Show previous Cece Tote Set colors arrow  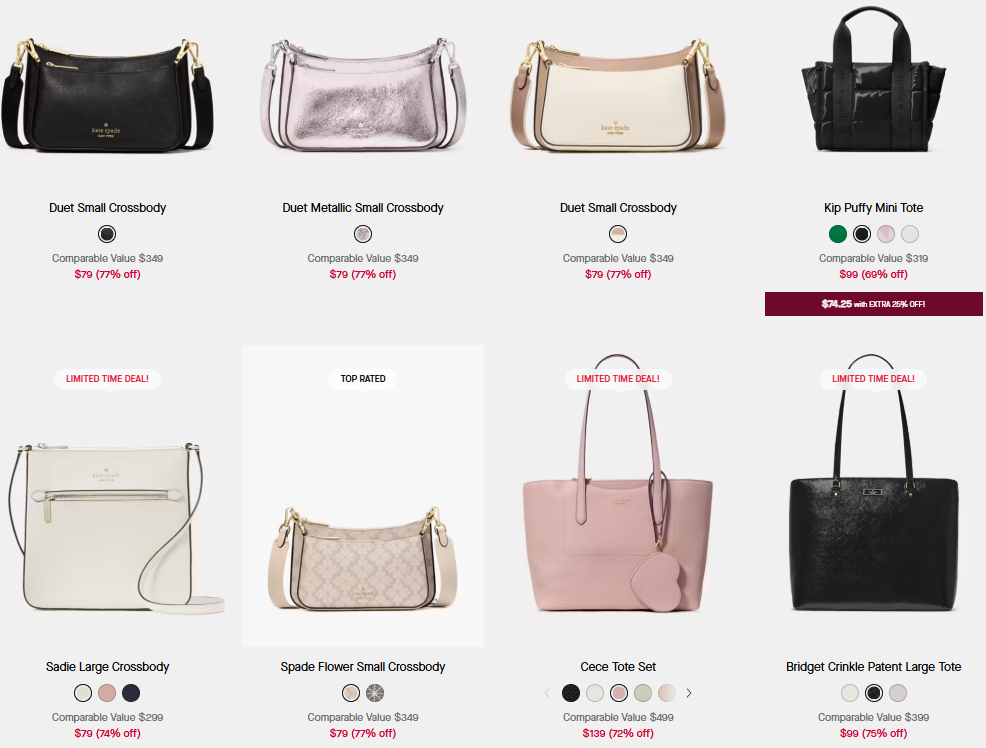(x=547, y=693)
